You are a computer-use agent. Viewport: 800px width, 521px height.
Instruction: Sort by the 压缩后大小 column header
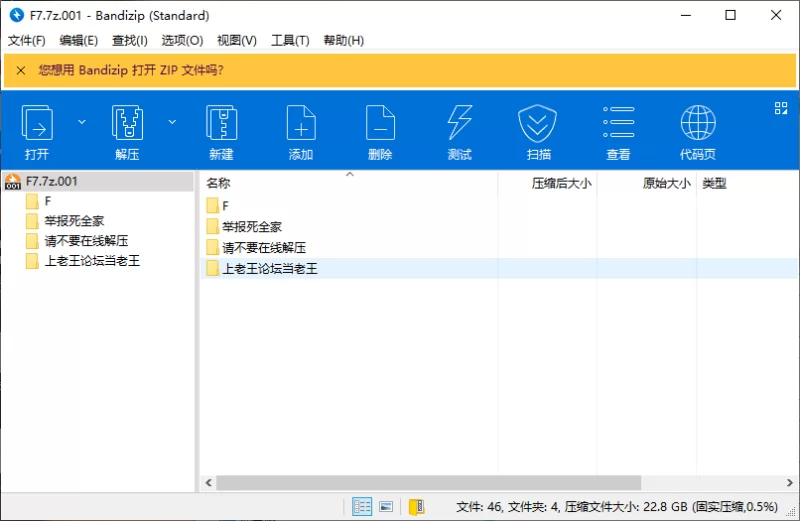pyautogui.click(x=547, y=183)
